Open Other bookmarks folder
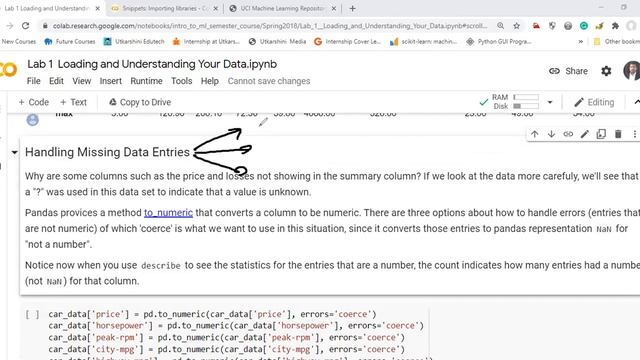This screenshot has height=360, width=640. pos(616,42)
